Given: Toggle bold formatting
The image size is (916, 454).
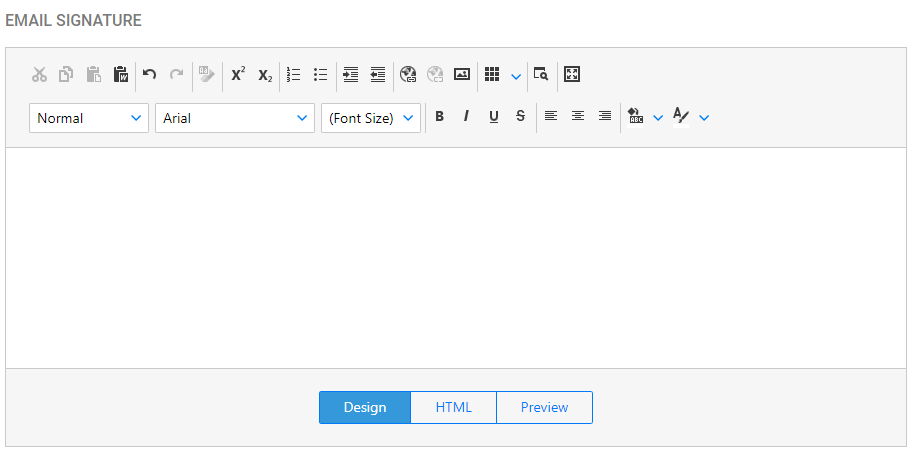Looking at the screenshot, I should coord(439,116).
